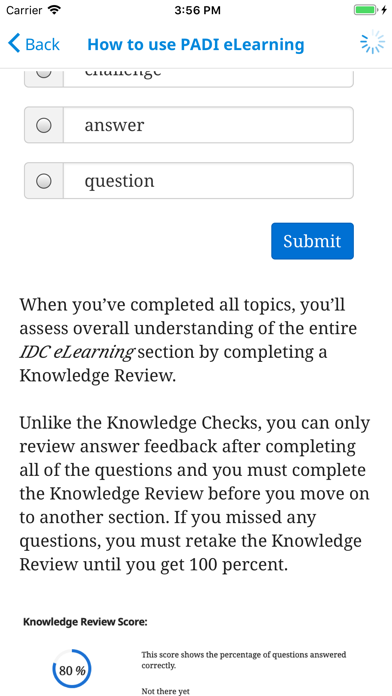Select the partially hidden 'challenge' radio button
392x696 pixels.
click(x=44, y=73)
